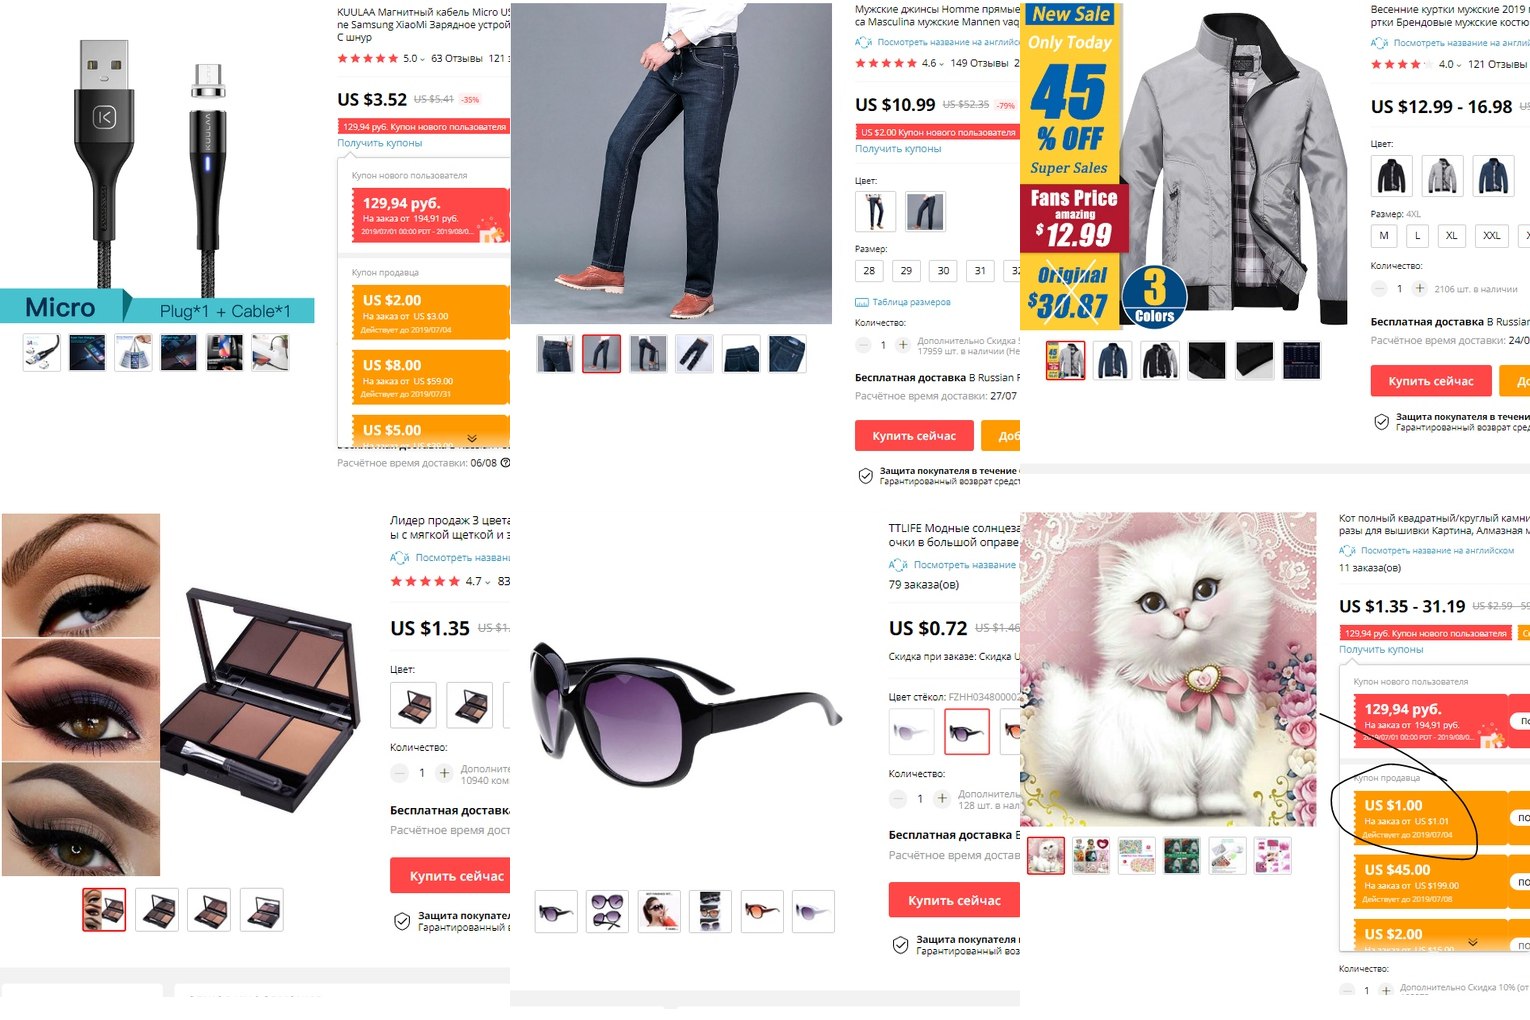The width and height of the screenshot is (1530, 1020).
Task: Click the plus quantity button for jeans
Action: [x=903, y=345]
